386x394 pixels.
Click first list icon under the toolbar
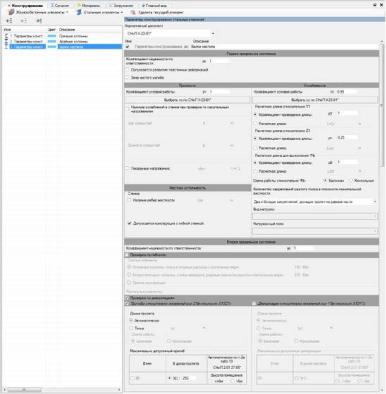[9, 21]
